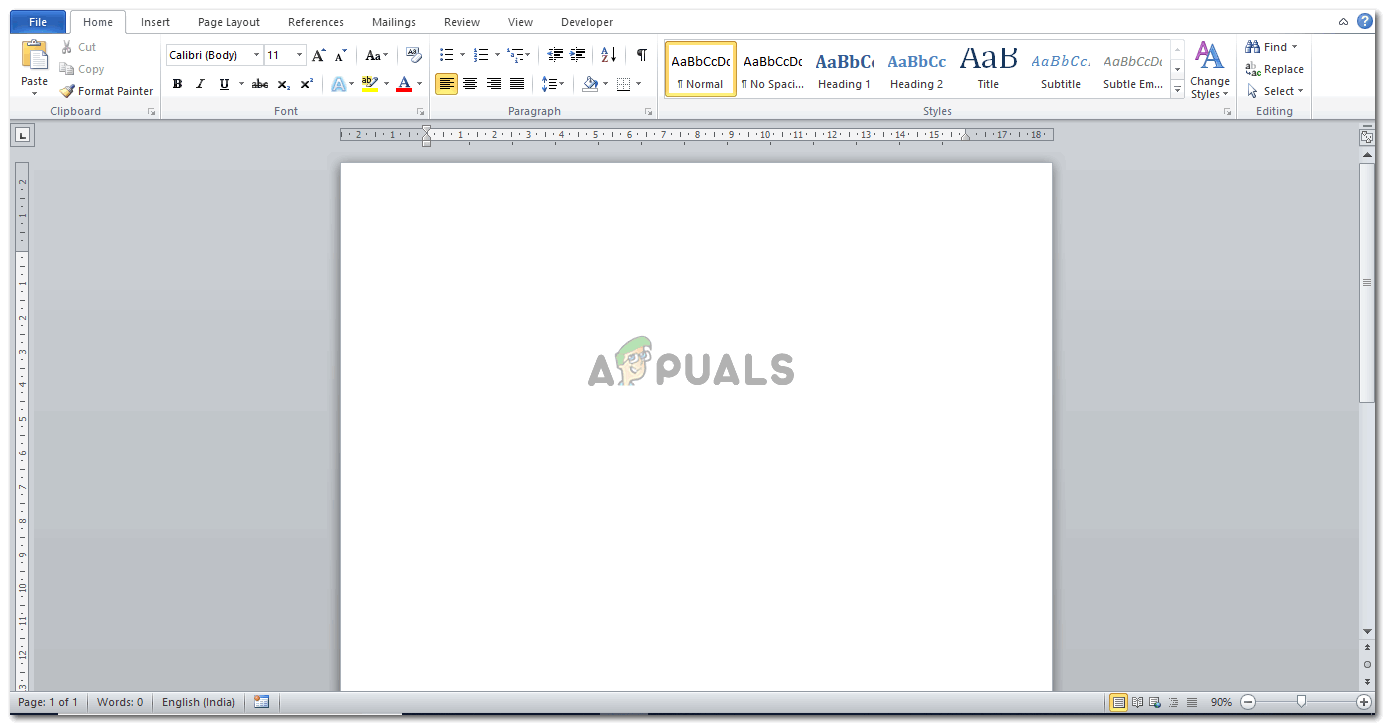Click the 90% zoom level button
The height and width of the screenshot is (726, 1386).
(x=1221, y=702)
